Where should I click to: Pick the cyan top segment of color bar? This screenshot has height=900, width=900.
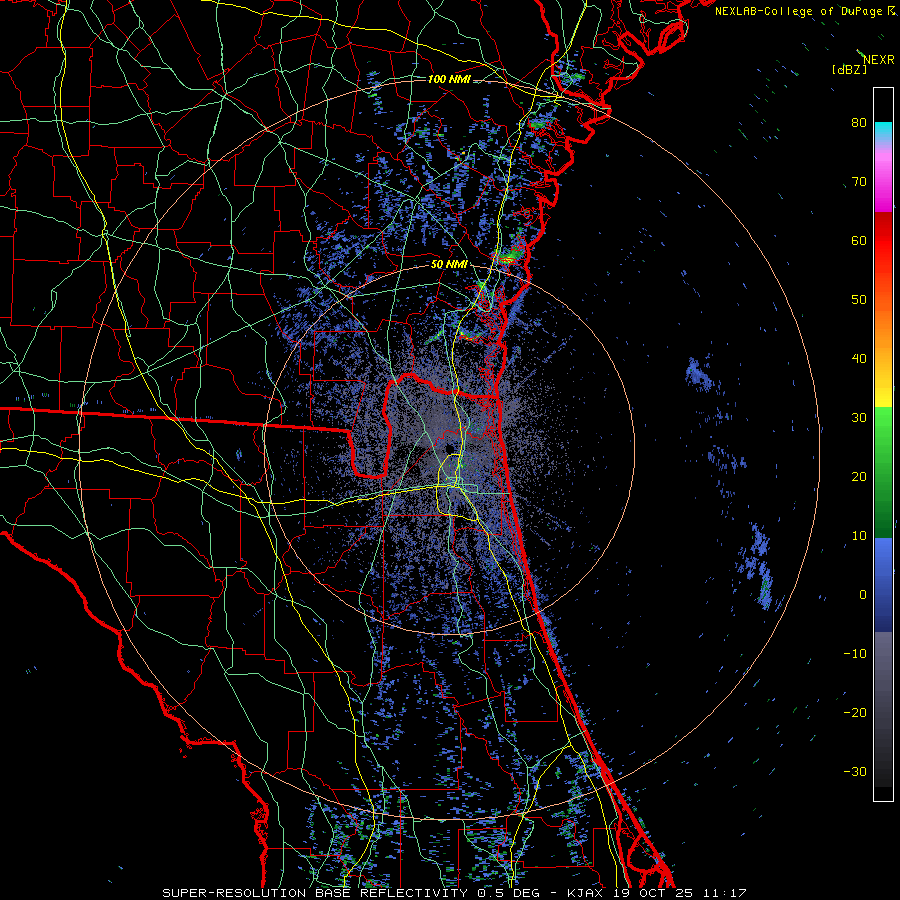pos(883,130)
